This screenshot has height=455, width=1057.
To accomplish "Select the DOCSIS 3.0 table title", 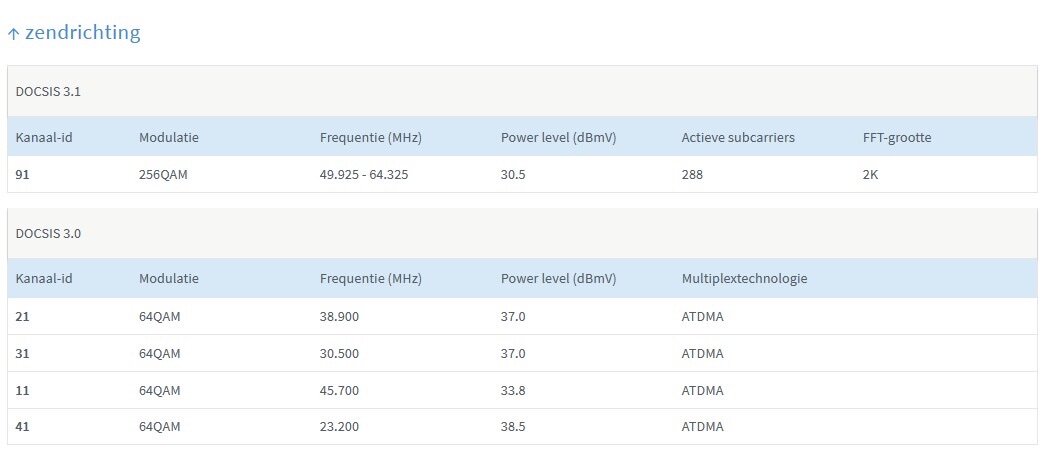I will pos(48,234).
